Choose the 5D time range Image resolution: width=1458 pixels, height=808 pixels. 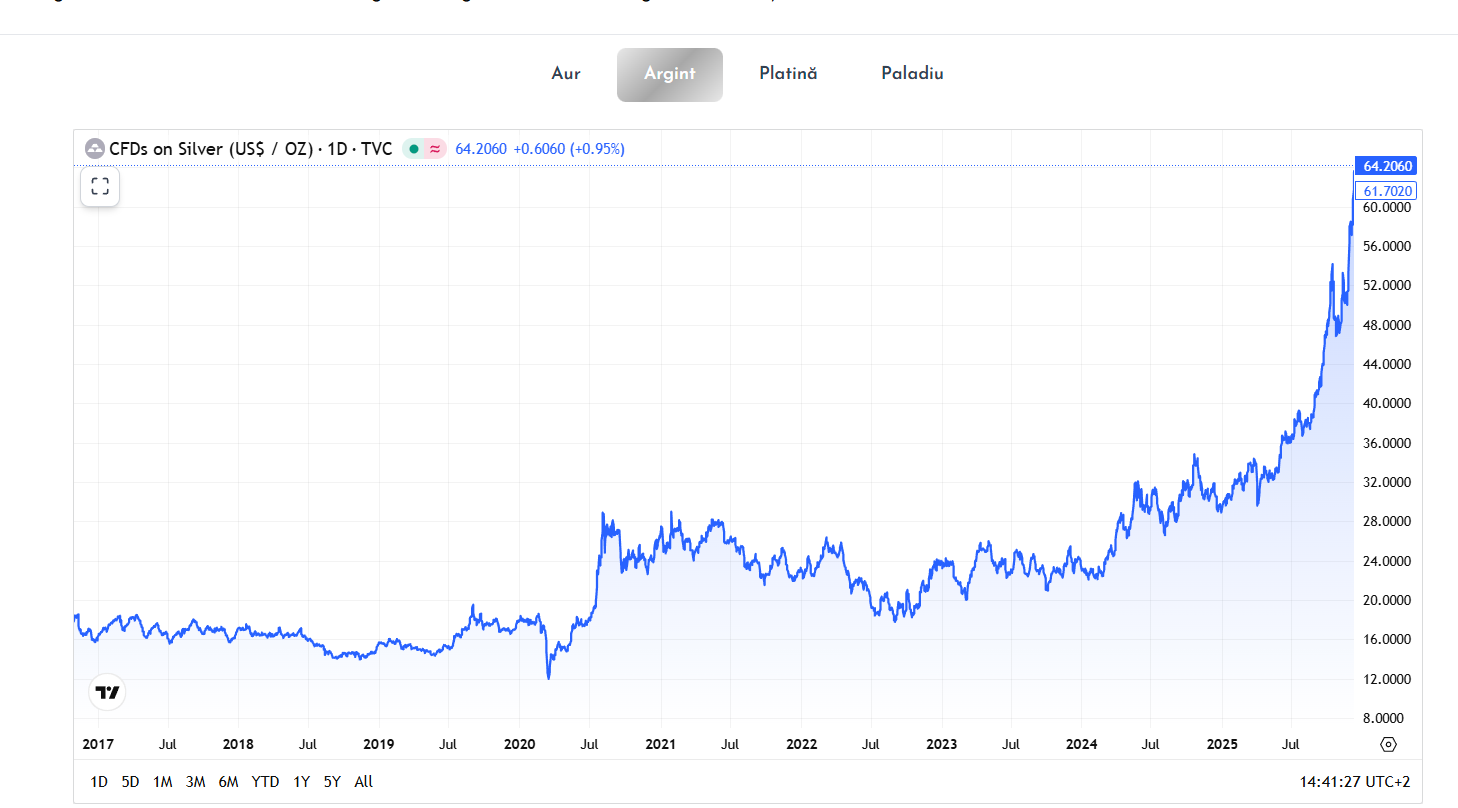click(130, 782)
